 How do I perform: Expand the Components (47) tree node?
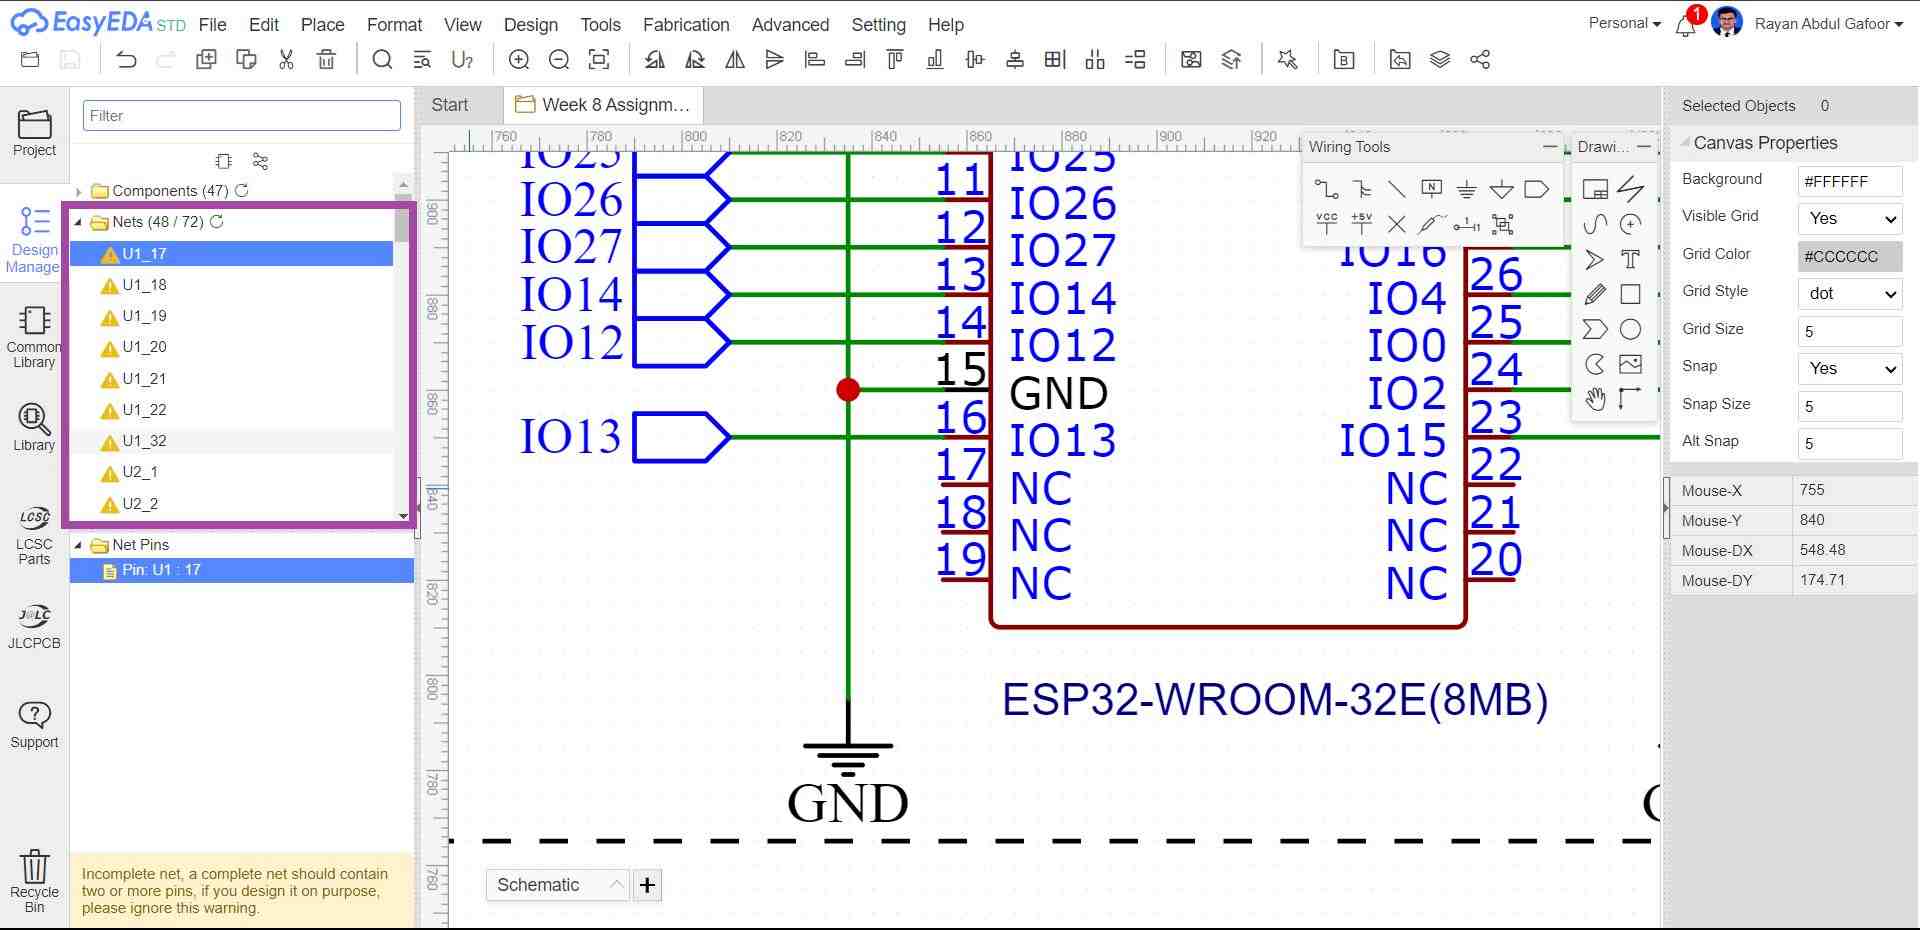(79, 191)
